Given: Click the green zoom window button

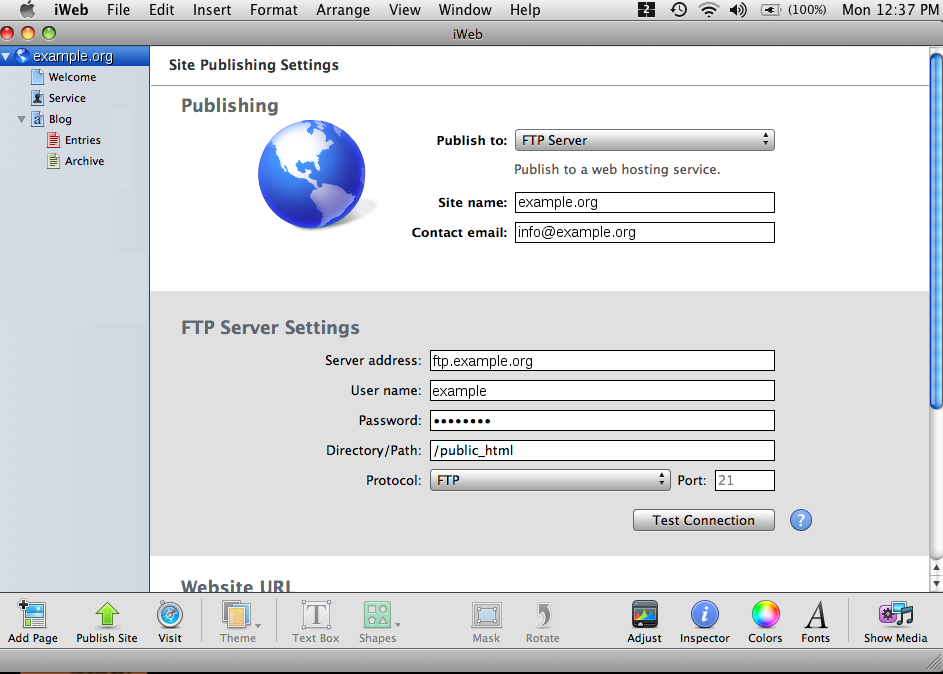Looking at the screenshot, I should point(49,34).
